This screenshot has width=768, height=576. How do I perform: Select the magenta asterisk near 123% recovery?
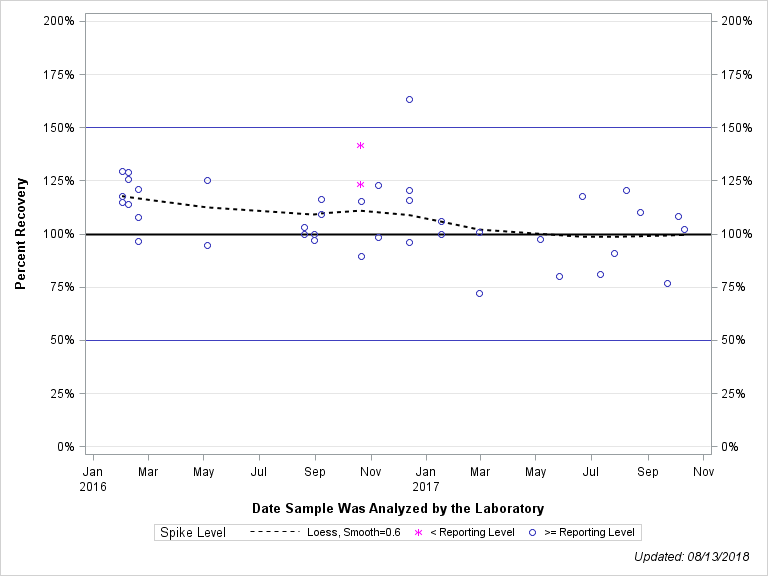tap(360, 185)
